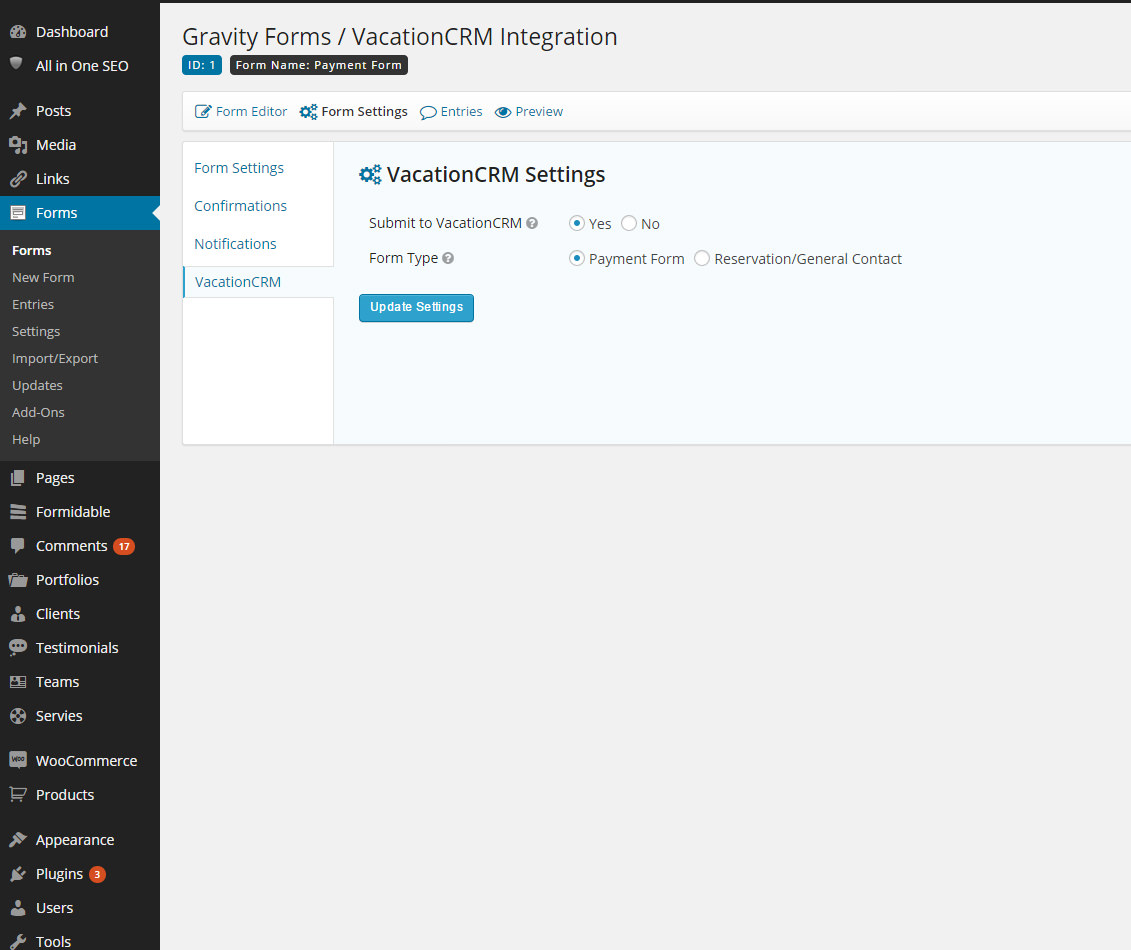Click the Entries speech bubble icon

point(428,113)
